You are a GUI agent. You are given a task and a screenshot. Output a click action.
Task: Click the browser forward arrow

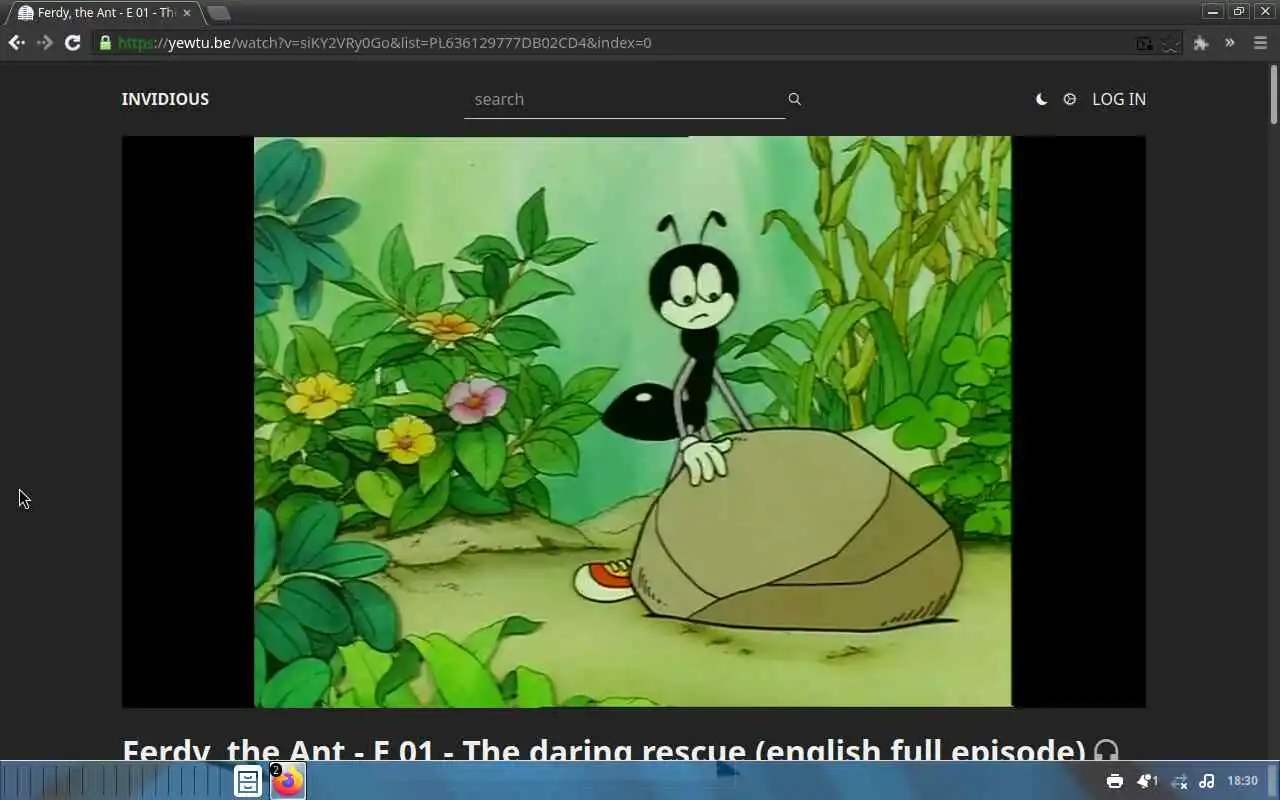[x=44, y=43]
